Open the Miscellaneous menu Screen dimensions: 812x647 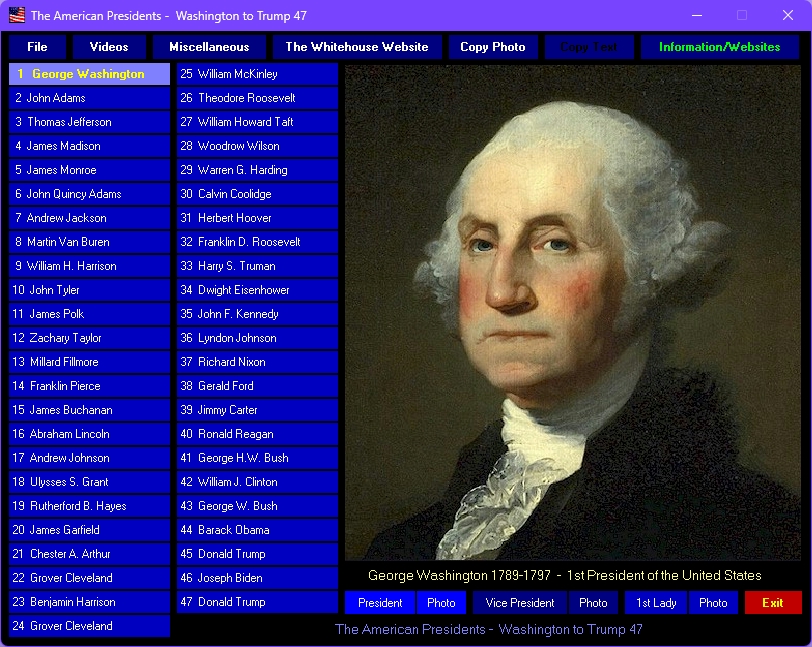[209, 47]
